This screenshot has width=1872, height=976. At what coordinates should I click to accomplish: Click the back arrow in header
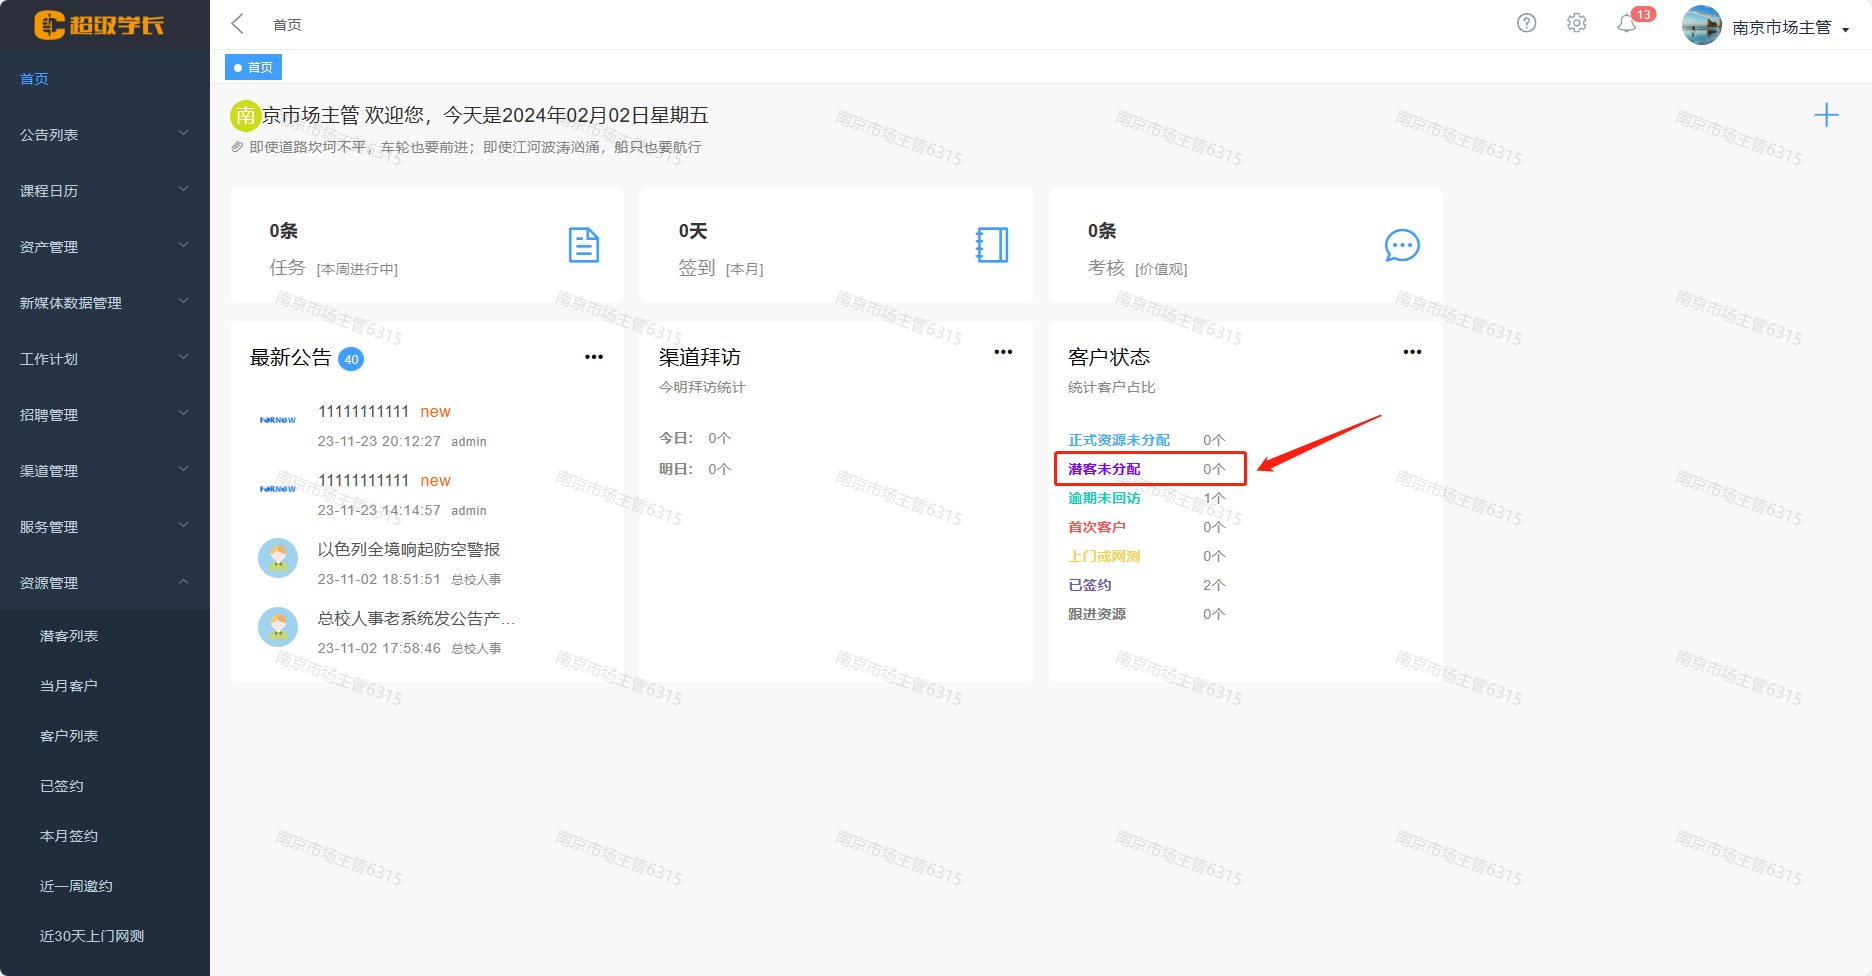pos(238,24)
